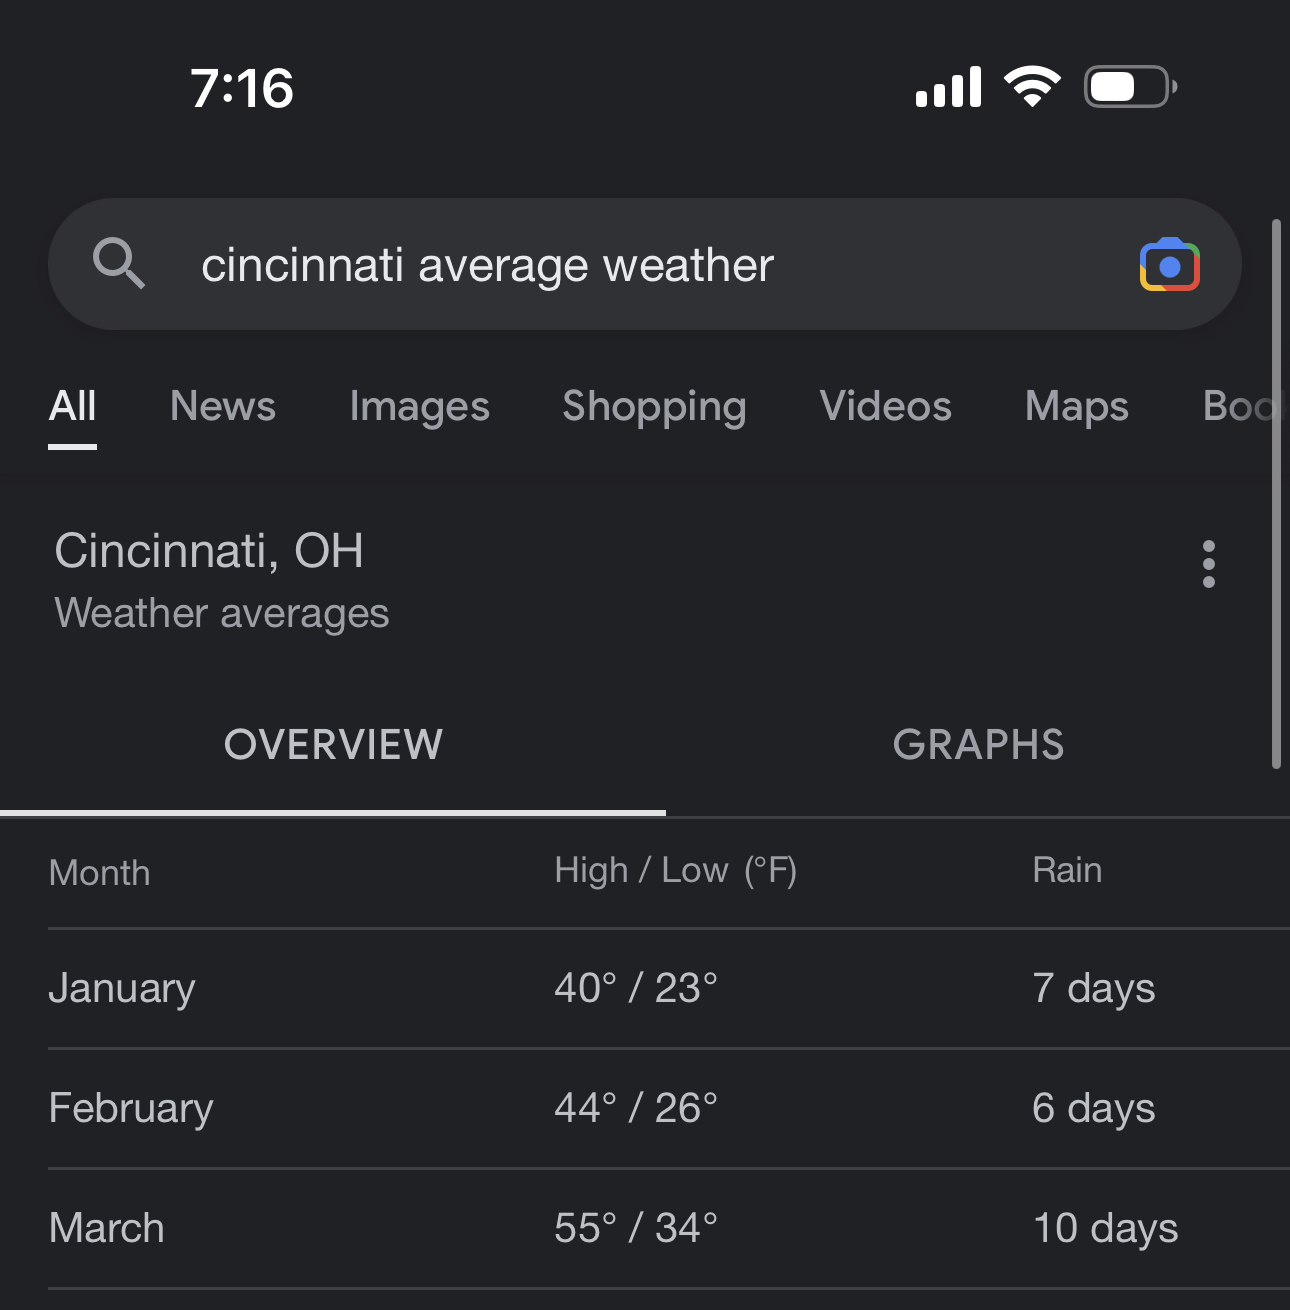The height and width of the screenshot is (1310, 1290).
Task: Click the search field with cincinnati query
Action: point(645,264)
